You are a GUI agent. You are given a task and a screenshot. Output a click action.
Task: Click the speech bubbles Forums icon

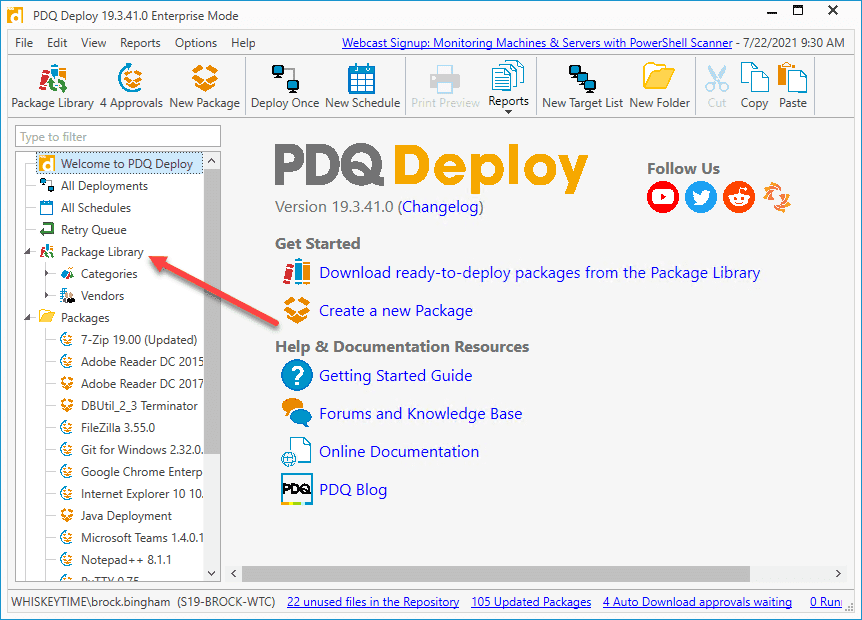(297, 413)
